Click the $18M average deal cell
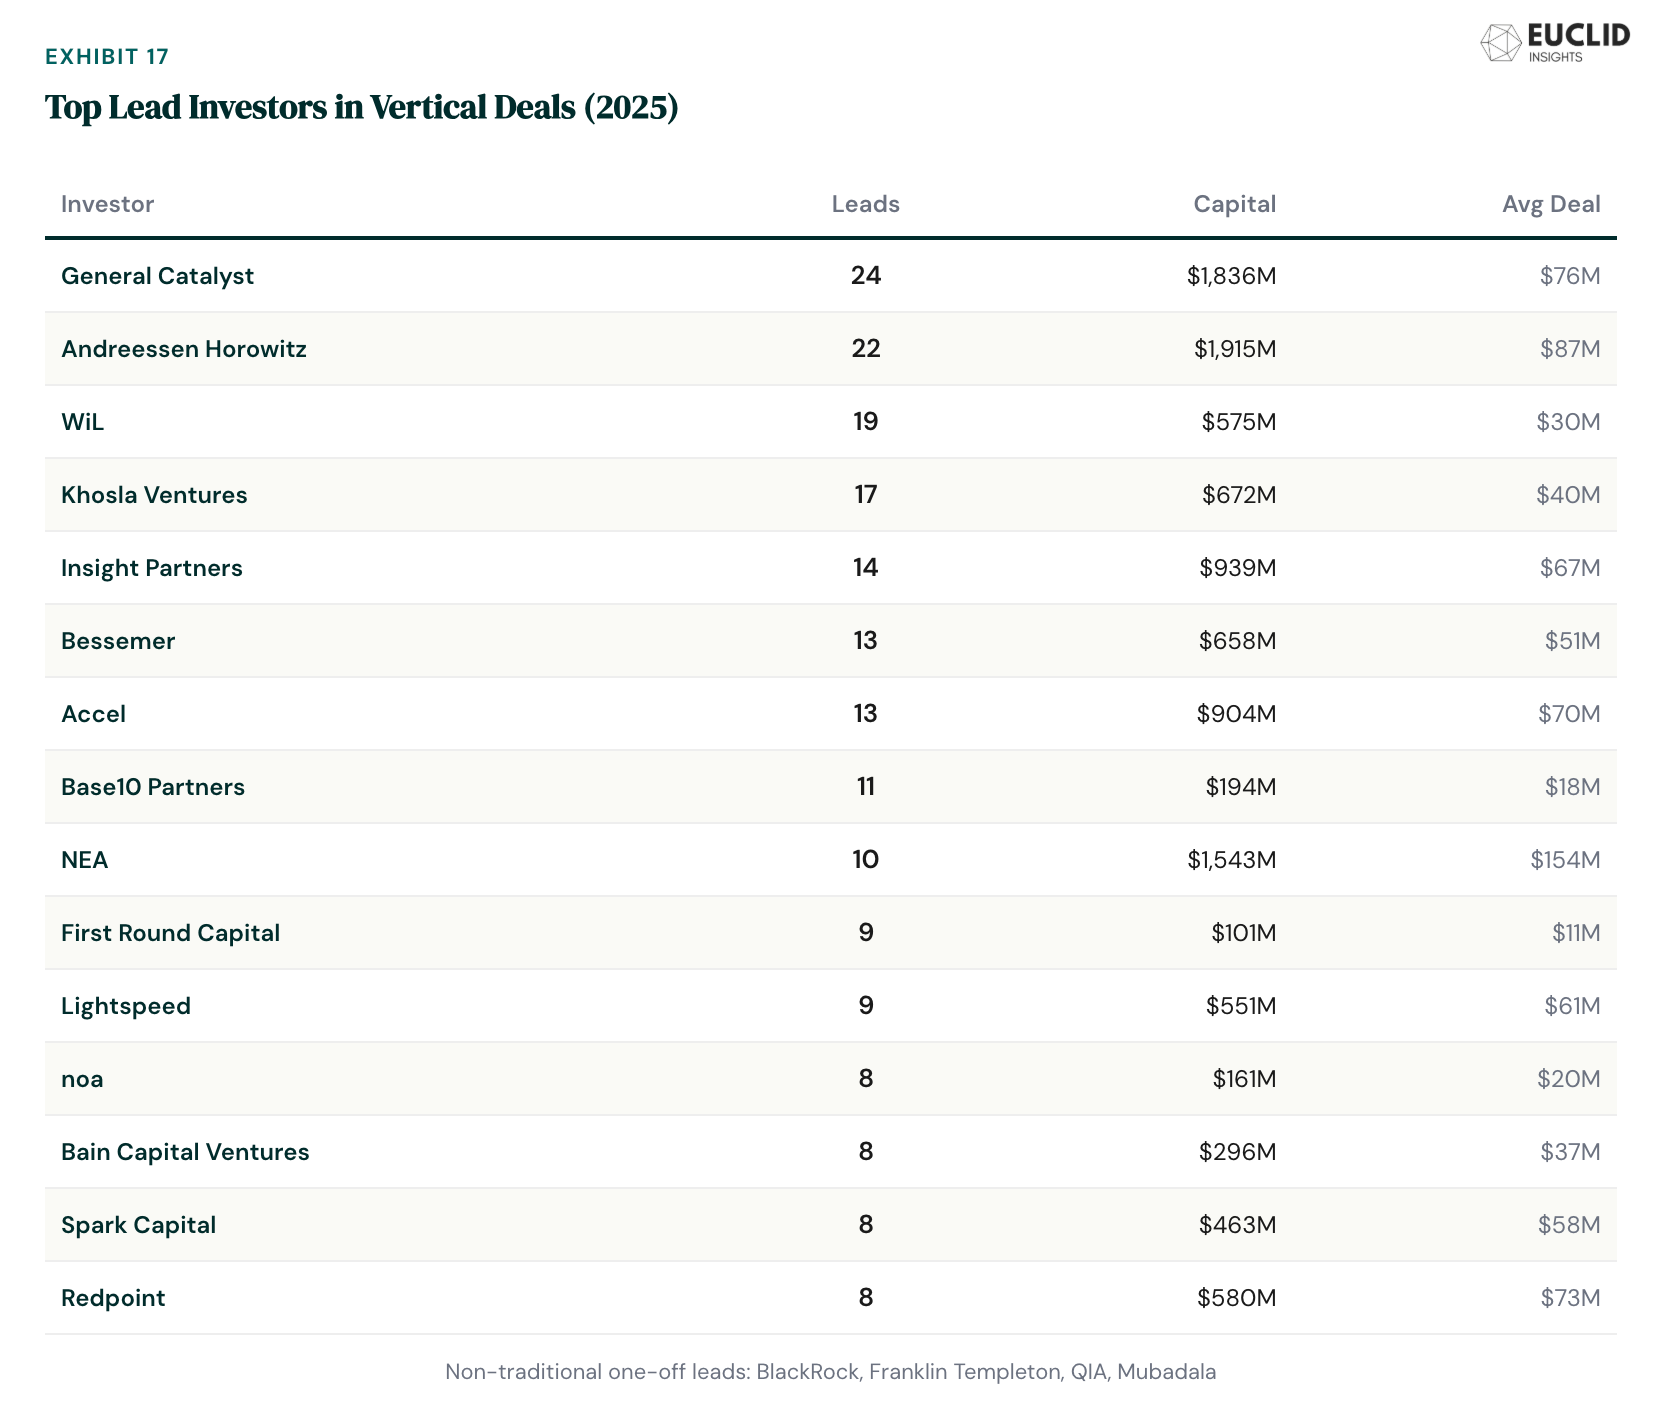This screenshot has width=1664, height=1420. pyautogui.click(x=1573, y=787)
